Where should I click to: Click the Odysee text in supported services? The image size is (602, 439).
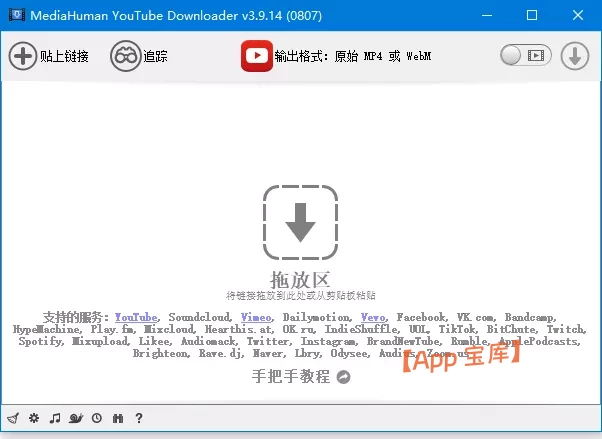click(350, 353)
